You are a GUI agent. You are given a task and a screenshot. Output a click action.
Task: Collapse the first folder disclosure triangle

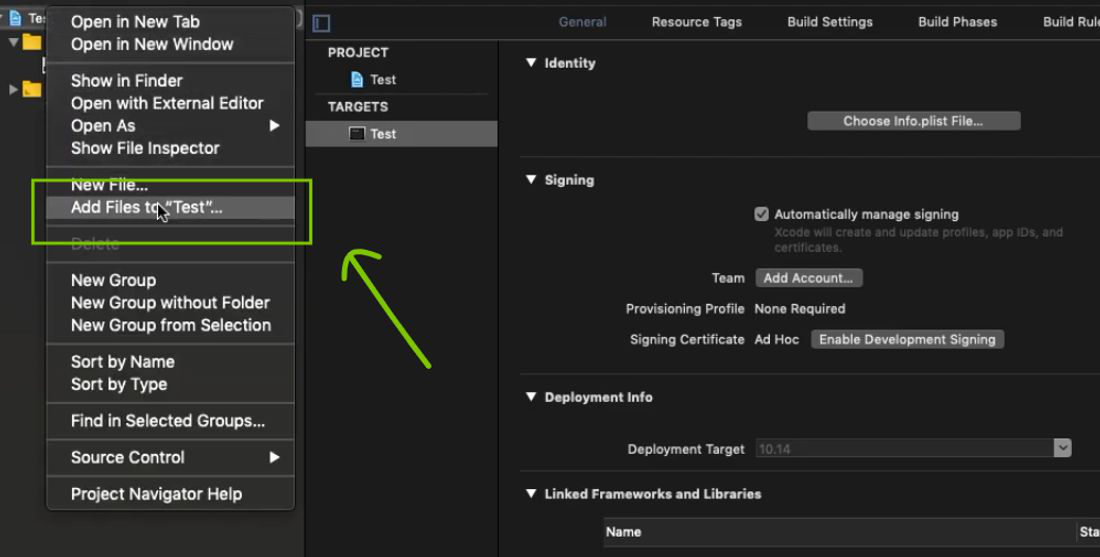pyautogui.click(x=13, y=42)
